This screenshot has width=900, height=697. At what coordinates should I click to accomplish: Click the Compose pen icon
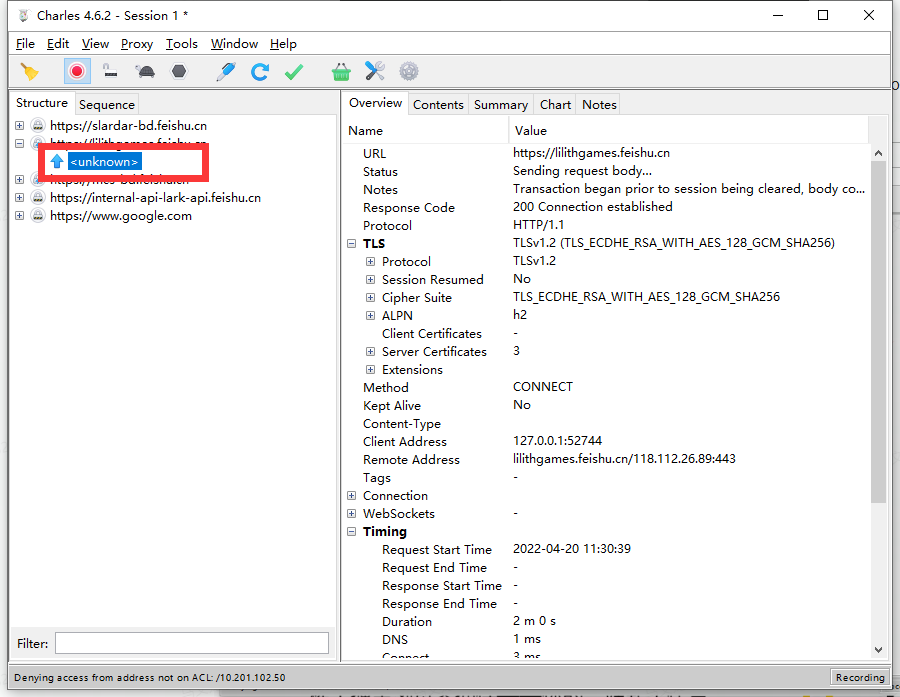[226, 72]
